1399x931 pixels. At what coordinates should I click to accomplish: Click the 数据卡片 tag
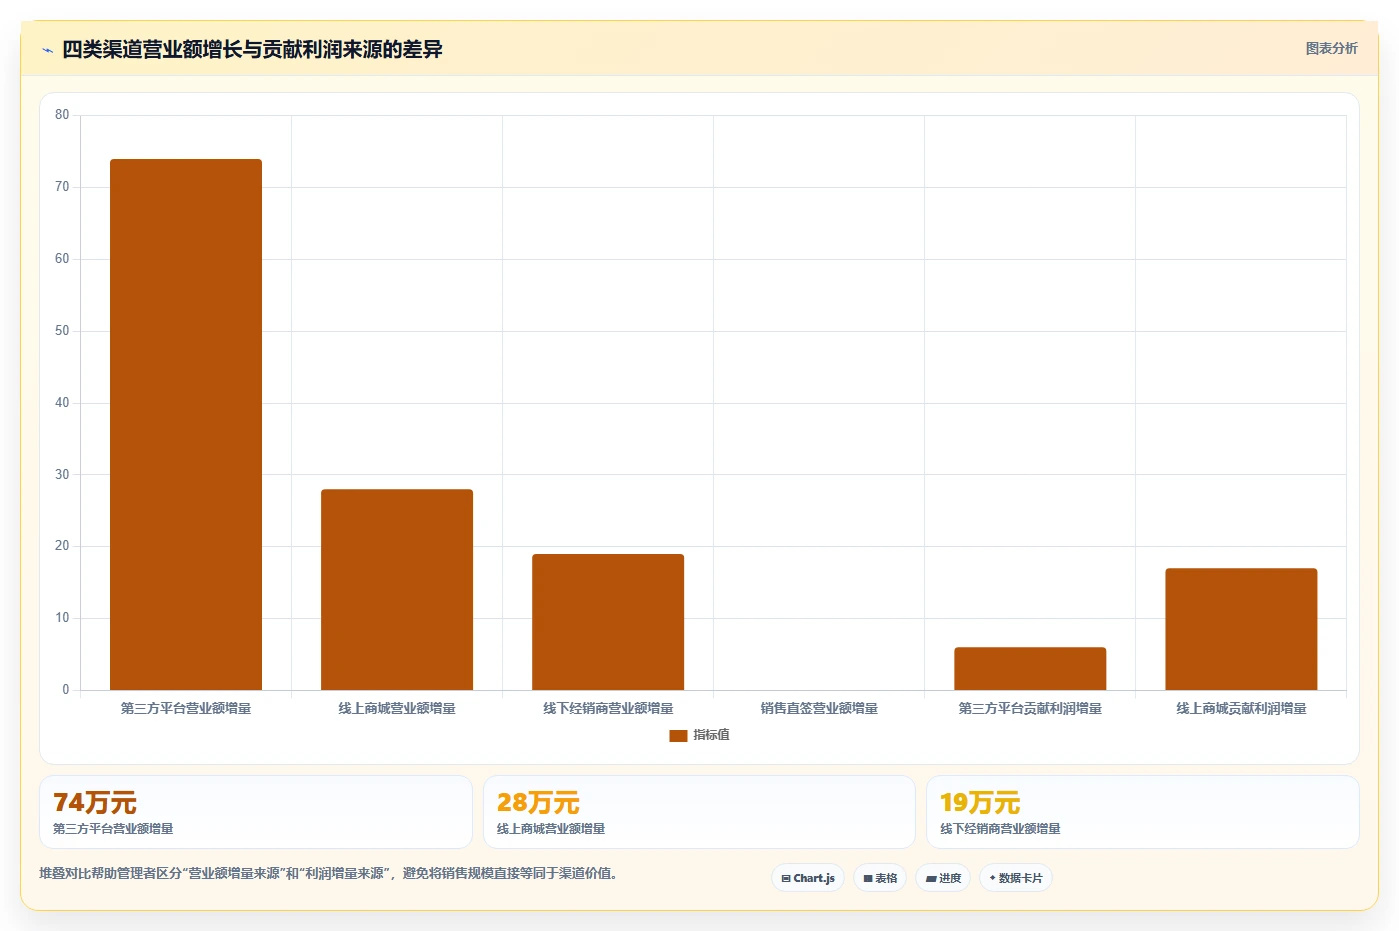1016,878
